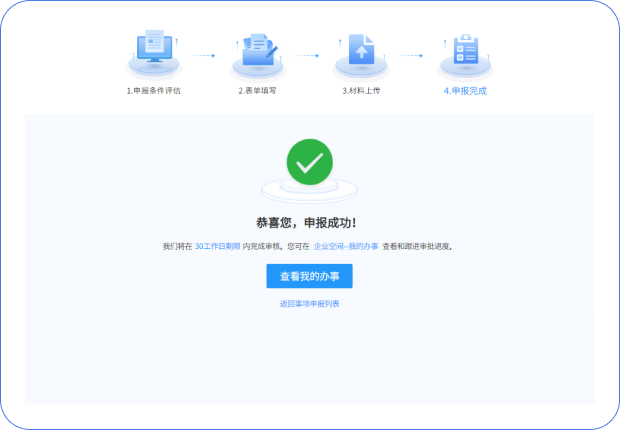Click the 查看和跟进审批进度 text

coord(417,246)
